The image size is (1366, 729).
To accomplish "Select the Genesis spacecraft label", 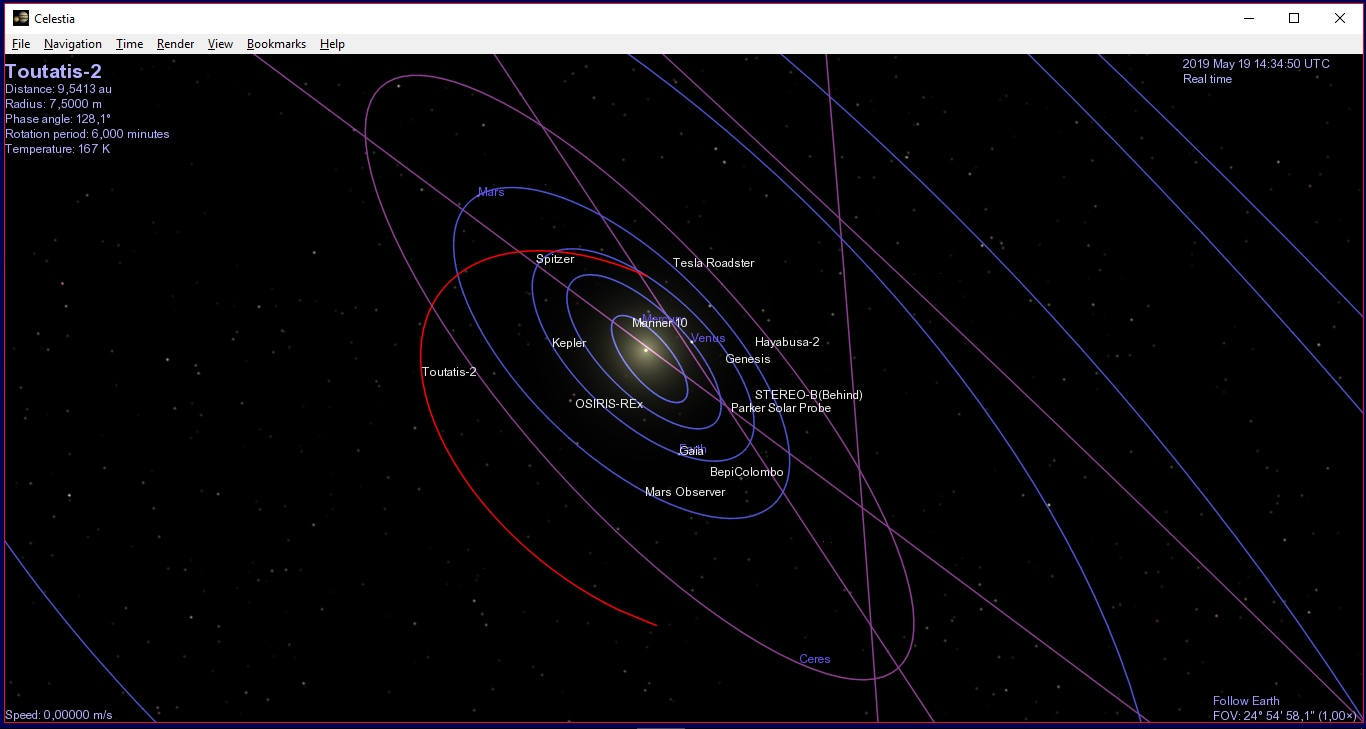I will 748,359.
